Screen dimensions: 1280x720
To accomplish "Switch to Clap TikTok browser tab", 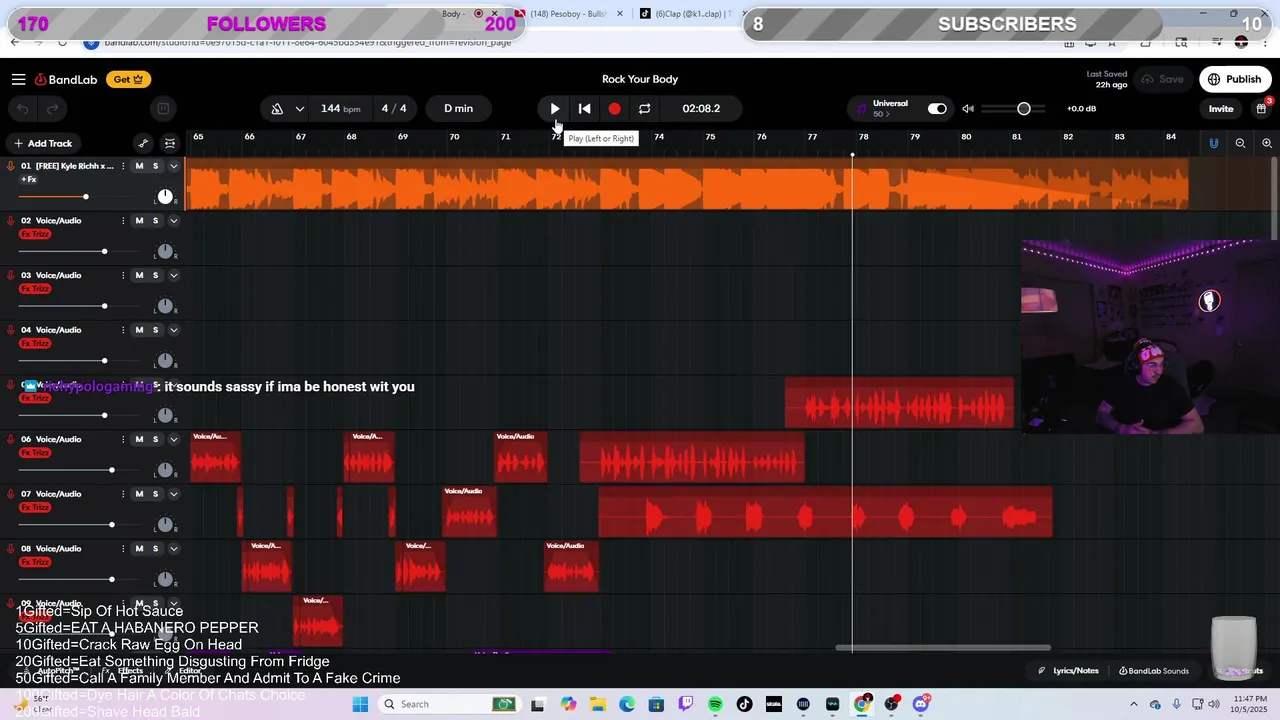I will coord(688,14).
